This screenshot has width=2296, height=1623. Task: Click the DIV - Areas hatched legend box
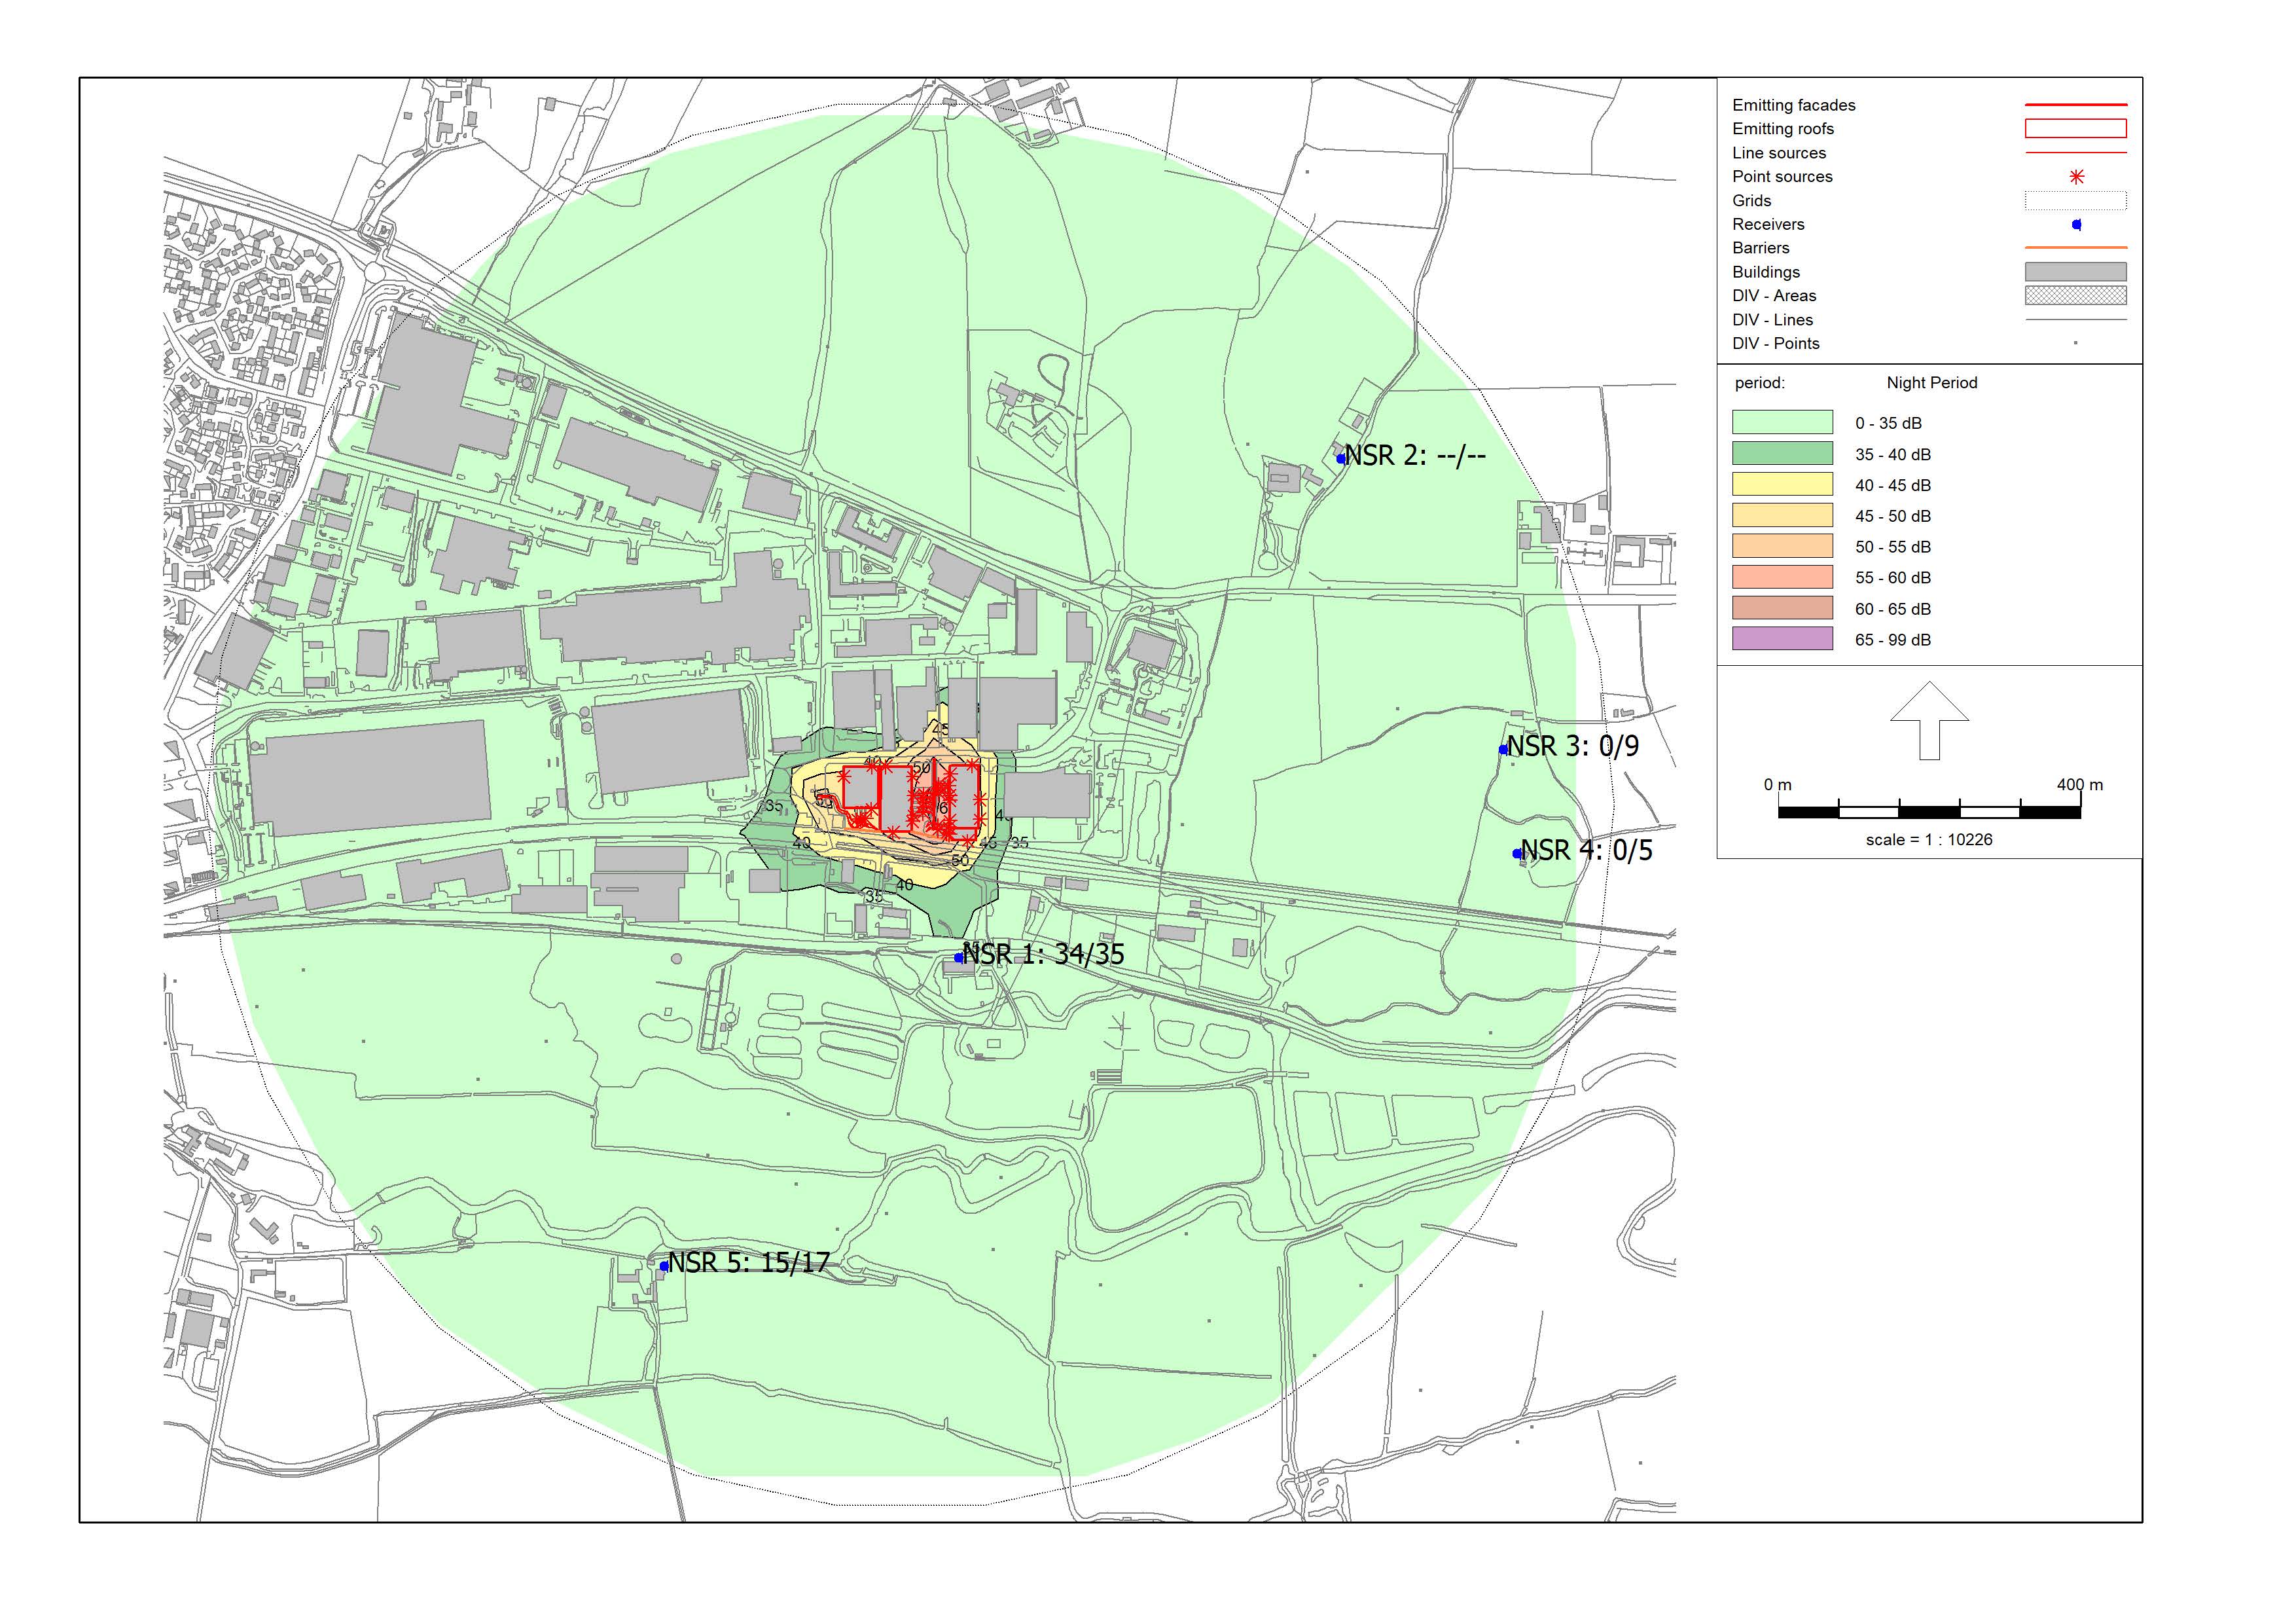point(2075,296)
